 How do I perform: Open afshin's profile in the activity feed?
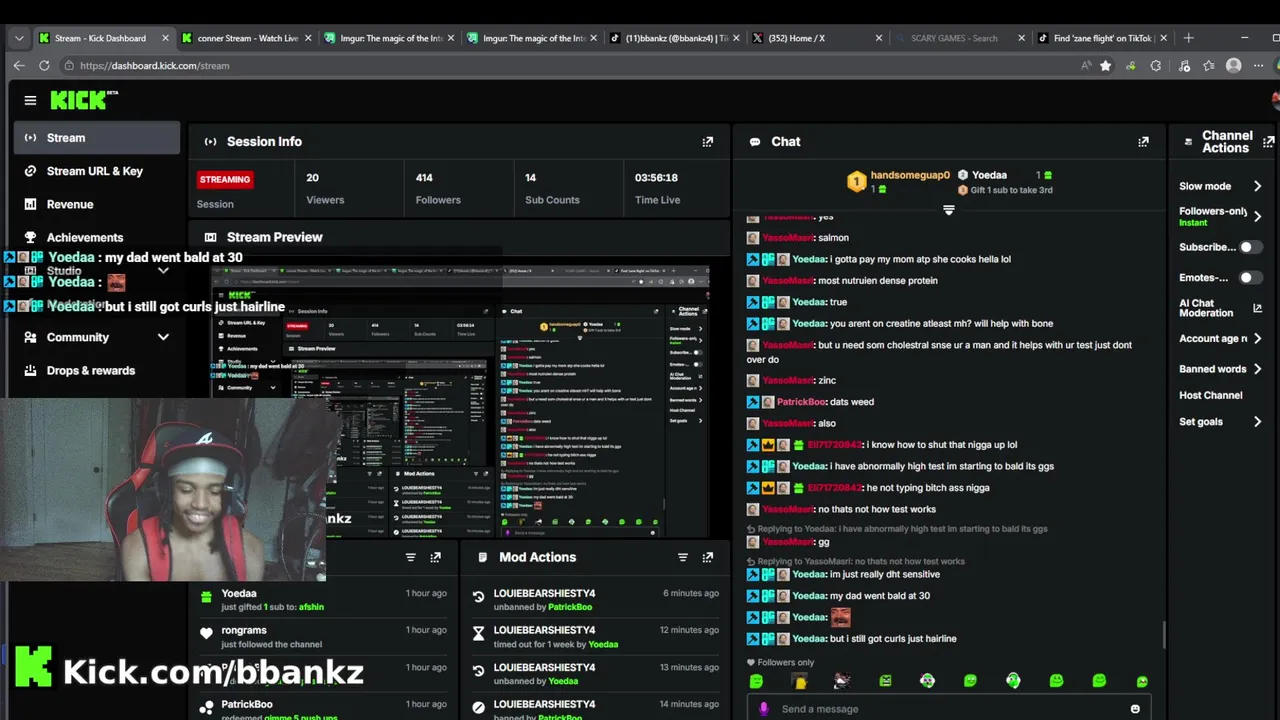(x=311, y=607)
